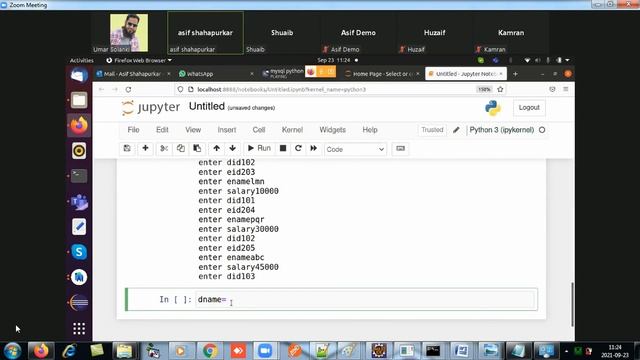This screenshot has width=640, height=360.
Task: Click the Jupyter logo
Action: (151, 107)
